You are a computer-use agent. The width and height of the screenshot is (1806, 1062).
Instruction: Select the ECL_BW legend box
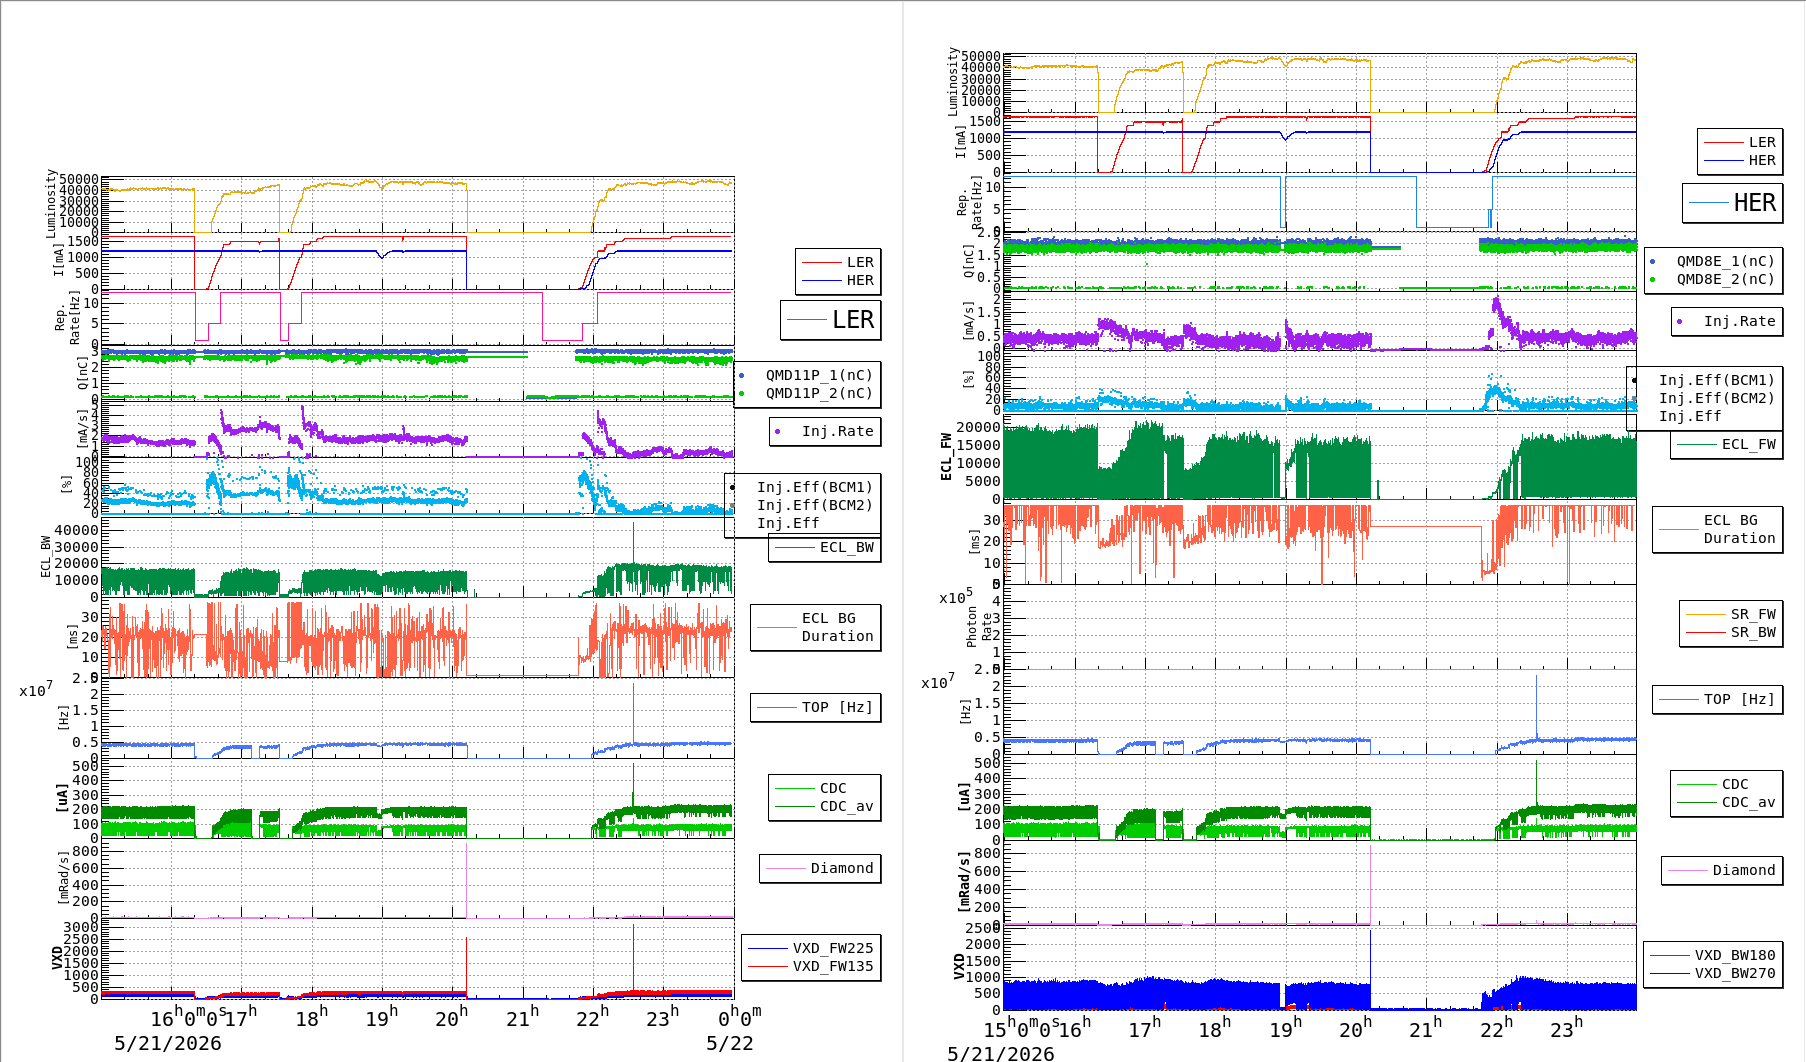[825, 547]
